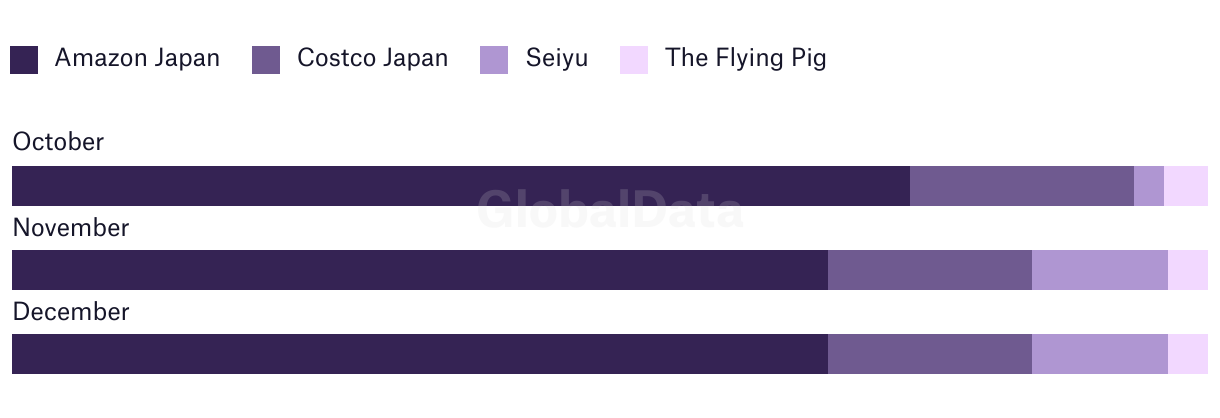Click The Flying Pig legend swatch
Screen dimensions: 1220x418
click(x=634, y=60)
